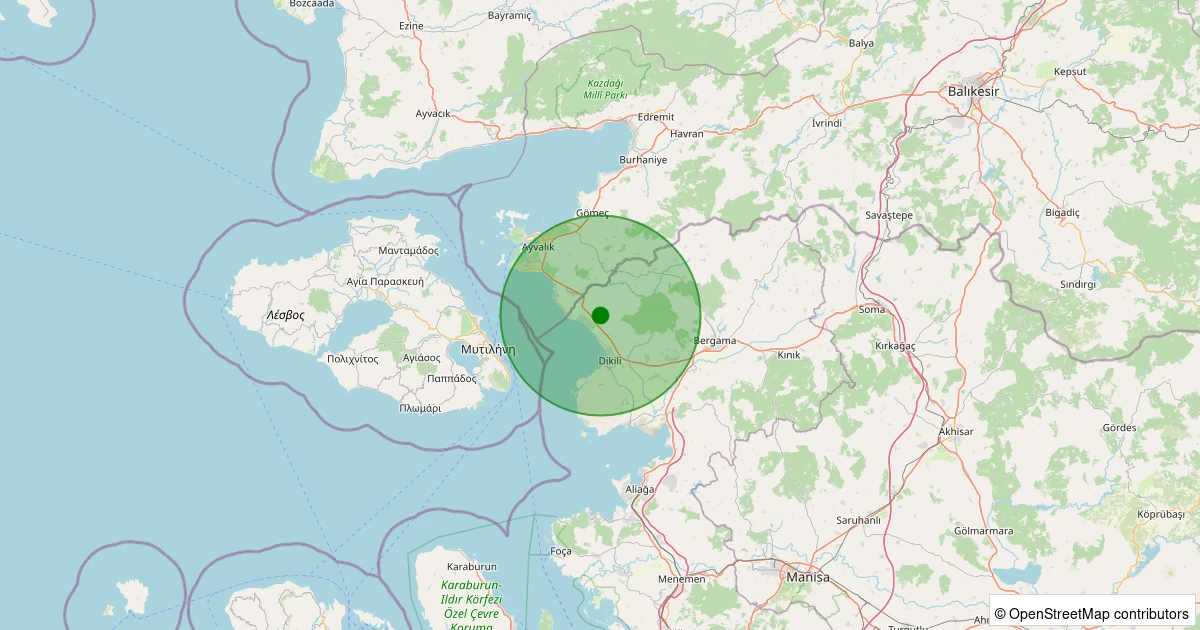Viewport: 1200px width, 630px height.
Task: Click the Gömeç label near circle edge
Action: [x=592, y=213]
